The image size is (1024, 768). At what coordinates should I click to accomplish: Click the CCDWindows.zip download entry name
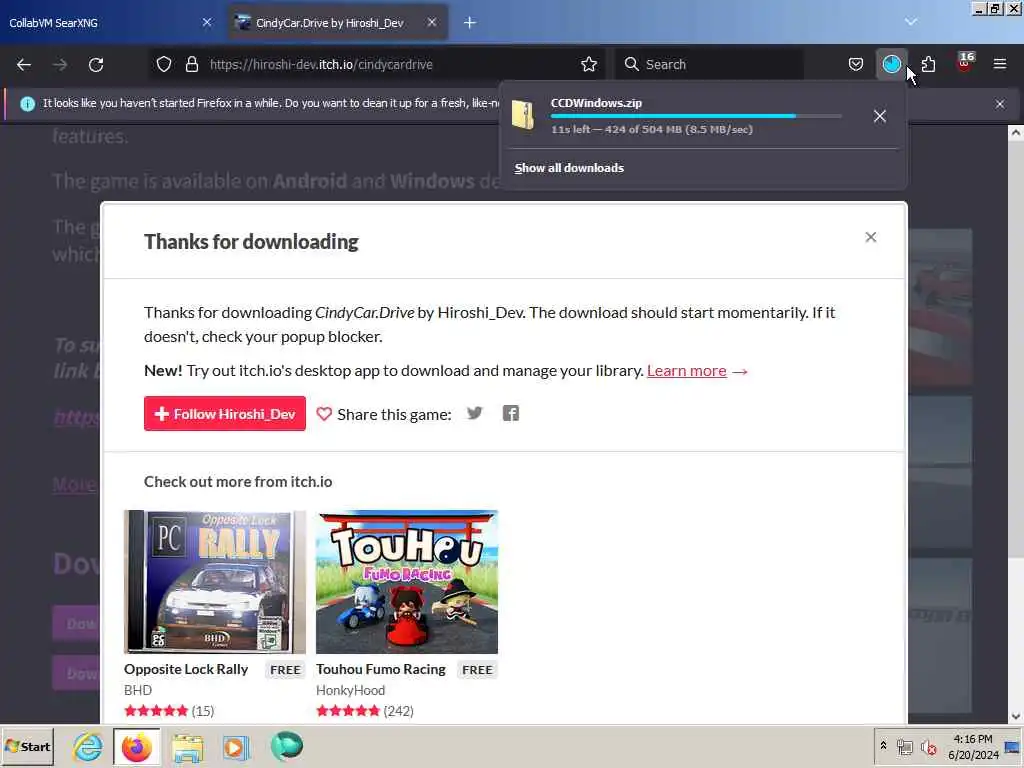[x=596, y=103]
